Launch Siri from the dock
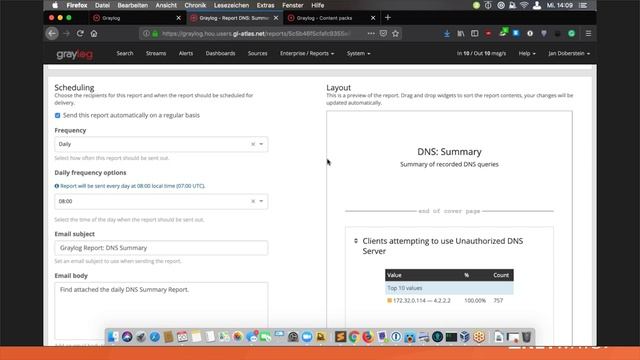 click(127, 337)
